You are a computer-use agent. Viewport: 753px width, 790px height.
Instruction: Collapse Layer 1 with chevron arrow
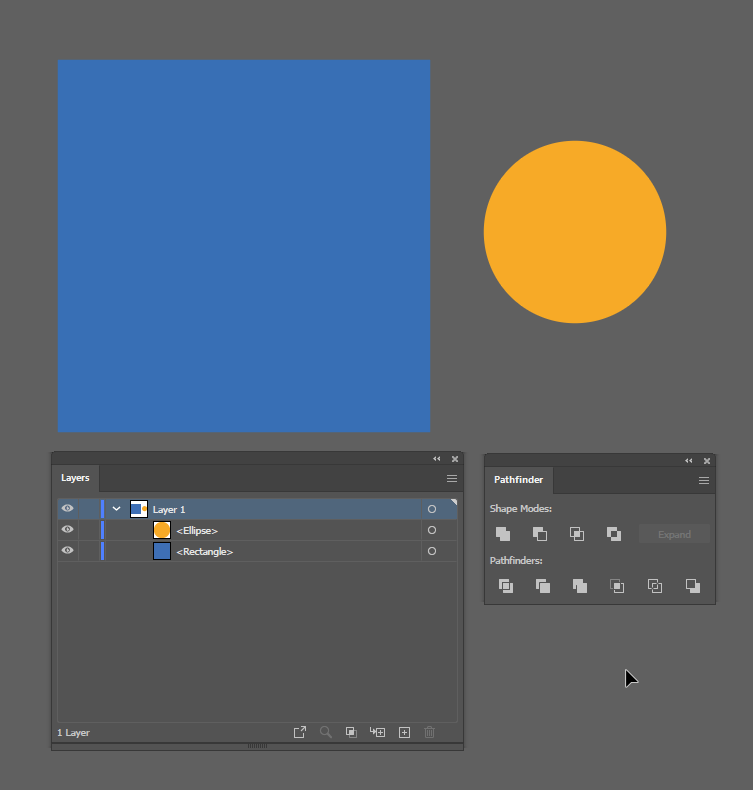[x=116, y=509]
